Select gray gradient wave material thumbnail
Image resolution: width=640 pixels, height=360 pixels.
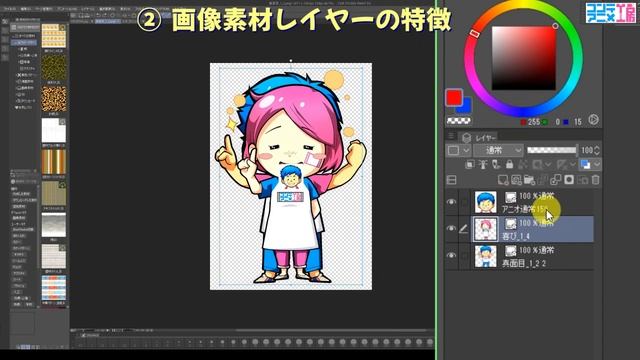coord(53,225)
